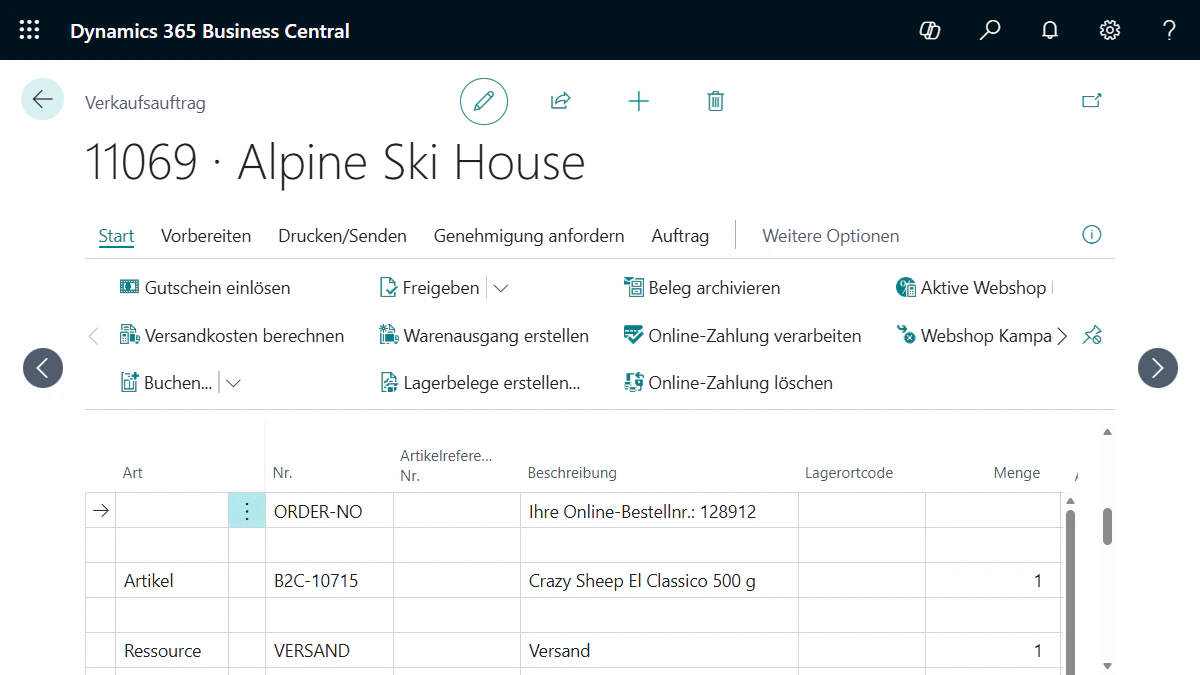Click Lagerbelege erstellen...

point(480,383)
